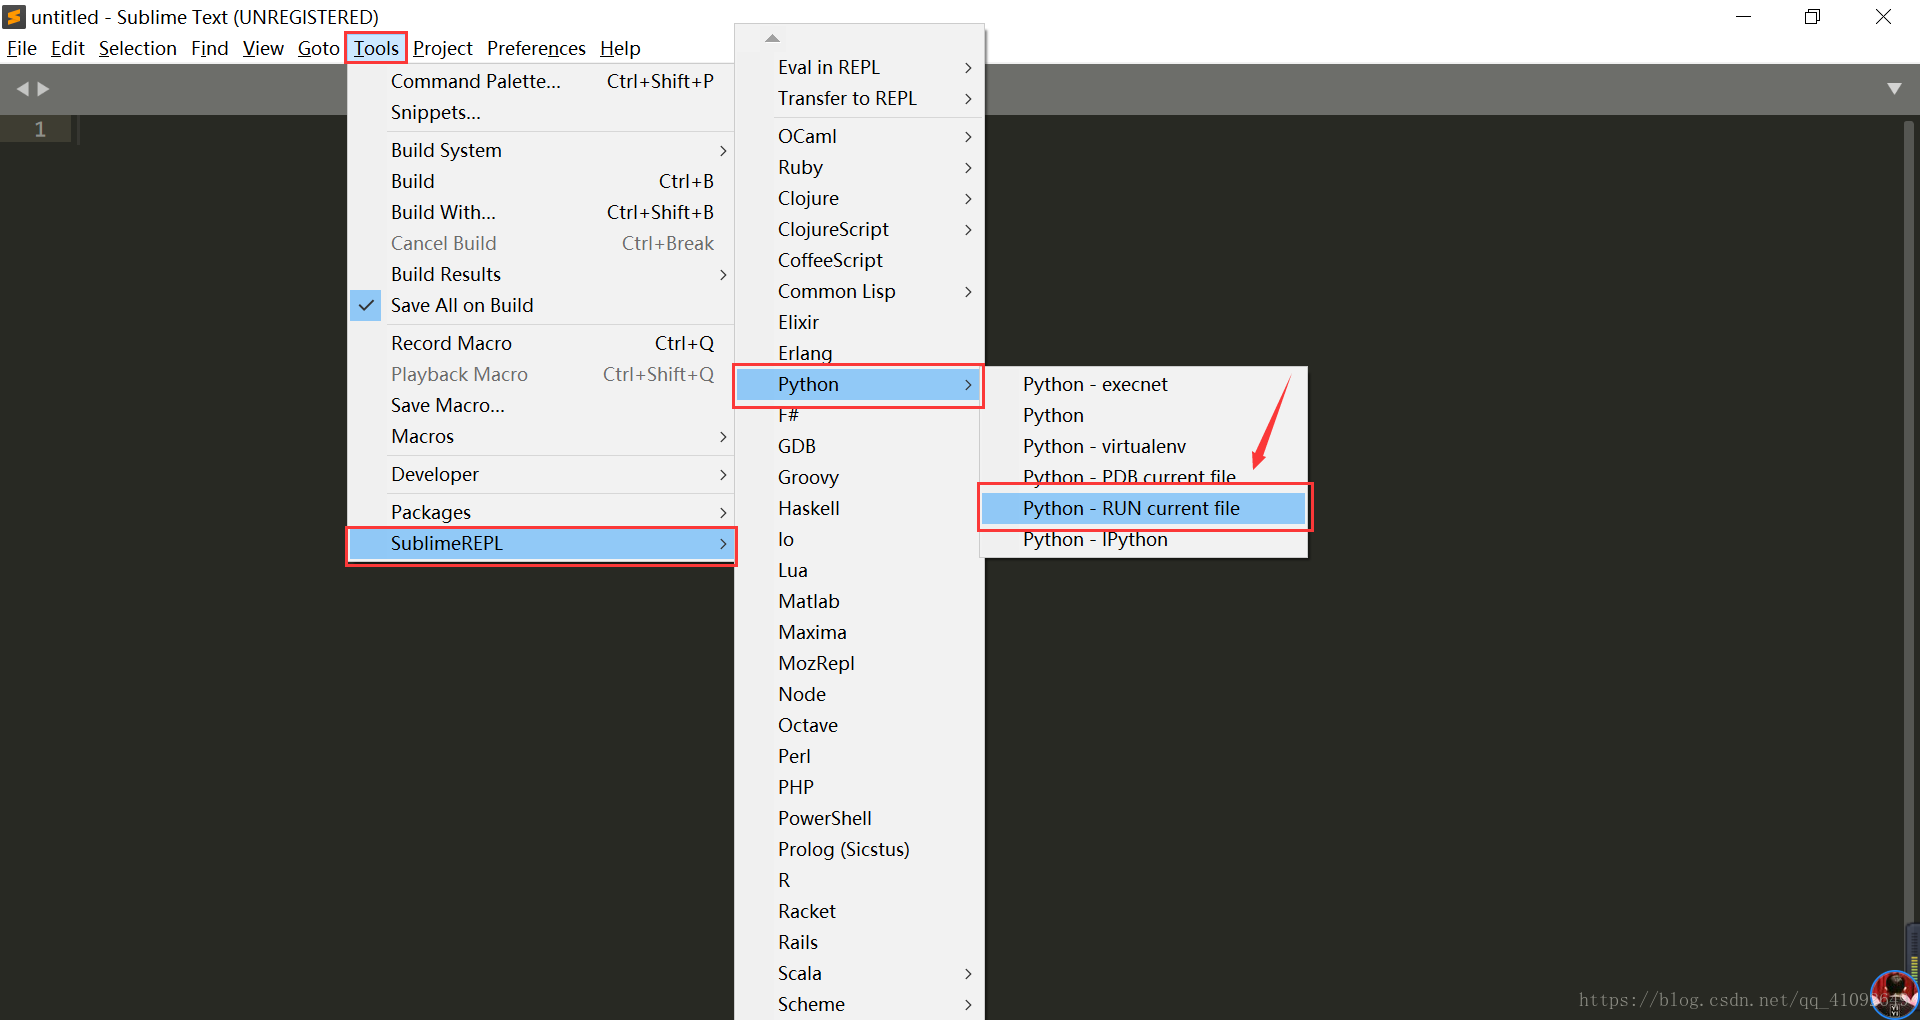Image resolution: width=1920 pixels, height=1020 pixels.
Task: Open the View menu
Action: pos(263,48)
